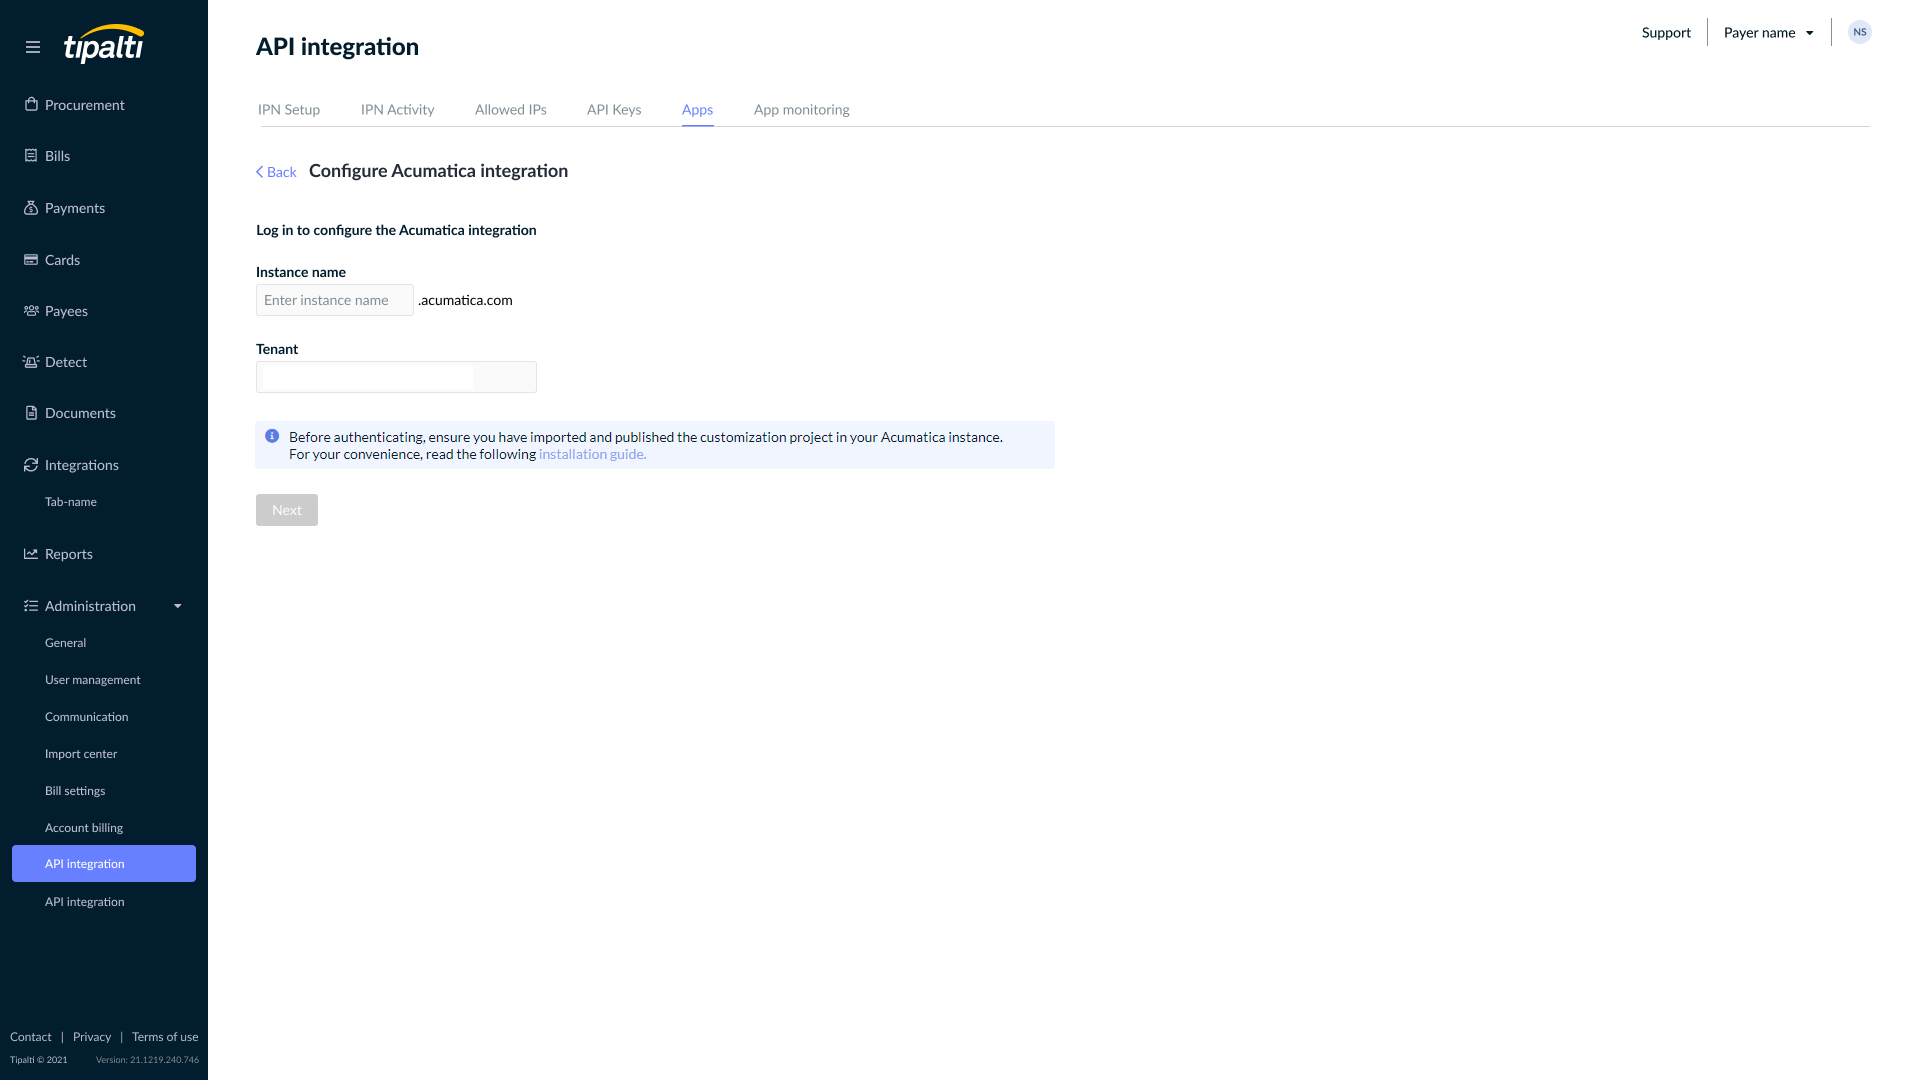Screen dimensions: 1920x1080
Task: Collapse the Administration menu
Action: point(177,606)
